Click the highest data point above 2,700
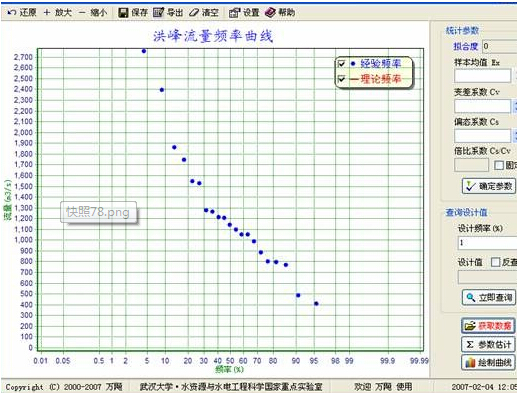This screenshot has width=517, height=393. 144,51
